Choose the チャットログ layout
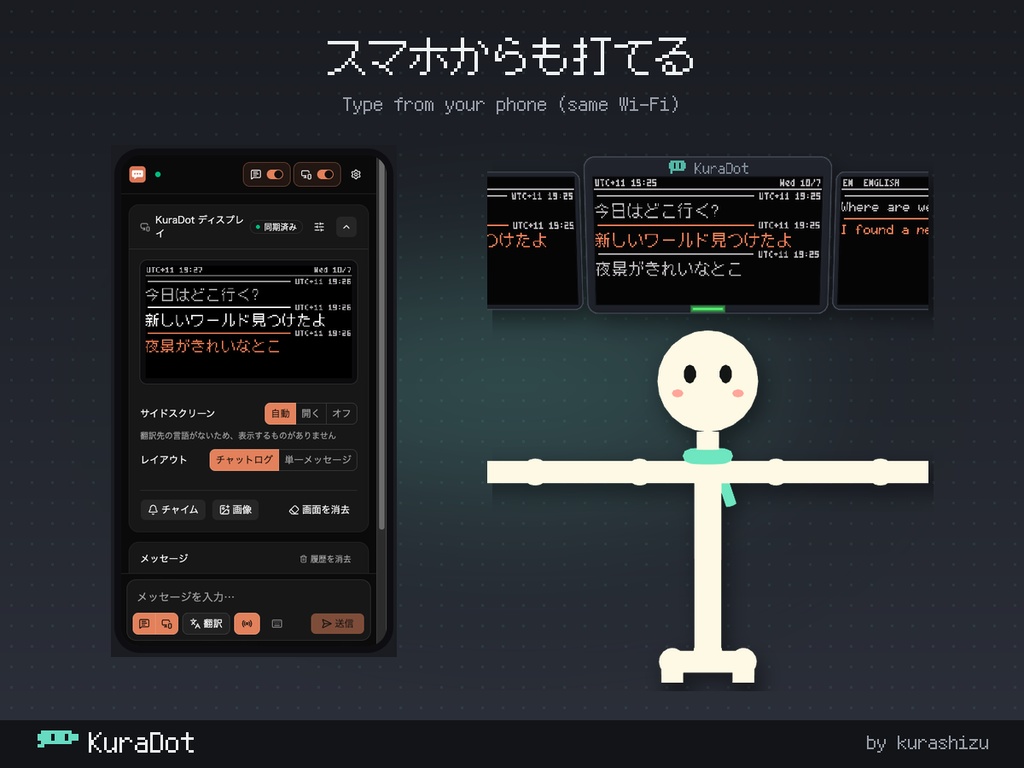The height and width of the screenshot is (768, 1024). [x=244, y=460]
